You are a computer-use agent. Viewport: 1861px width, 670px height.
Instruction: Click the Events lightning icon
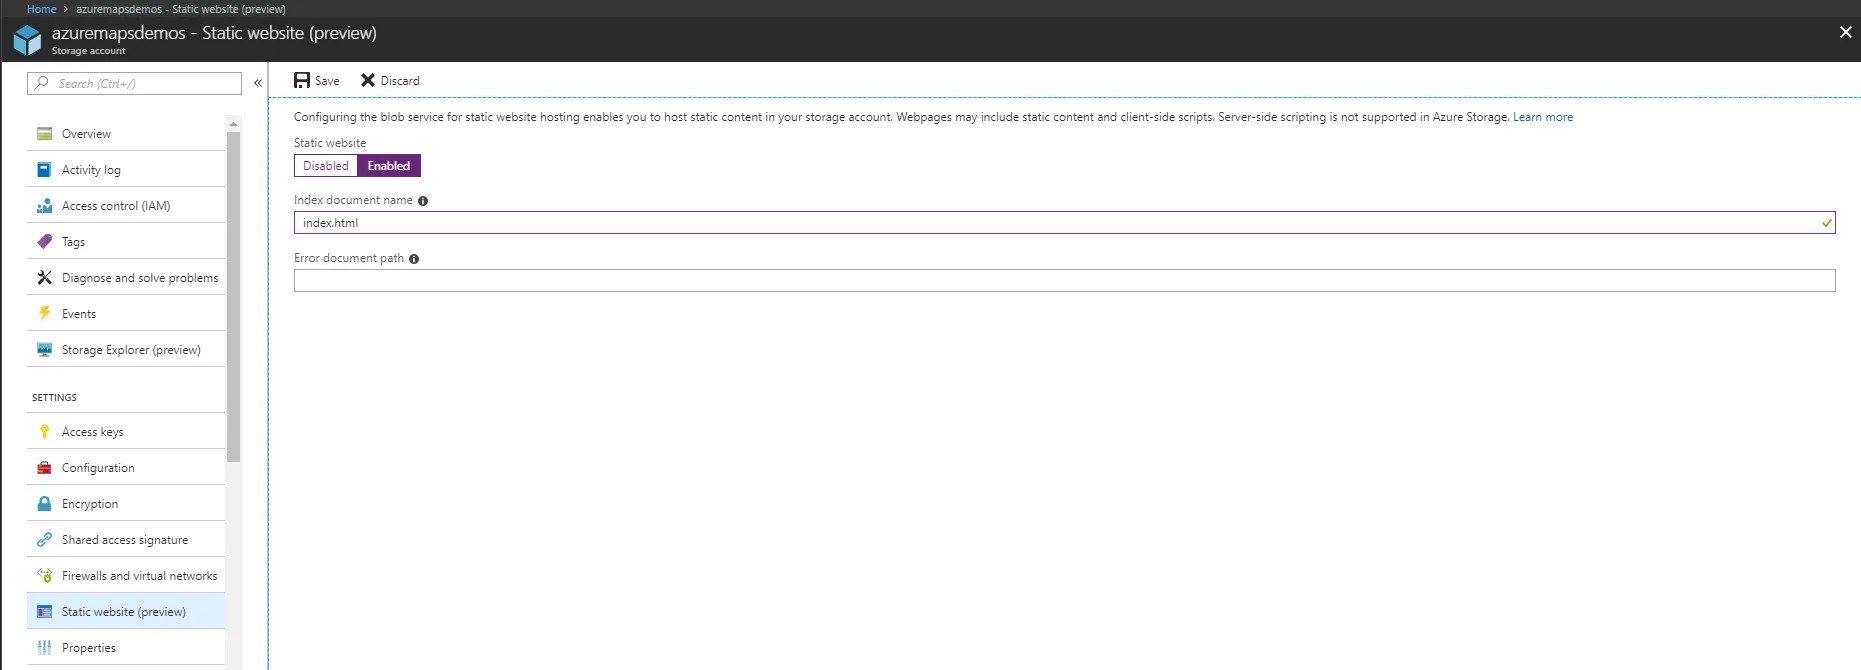[44, 314]
